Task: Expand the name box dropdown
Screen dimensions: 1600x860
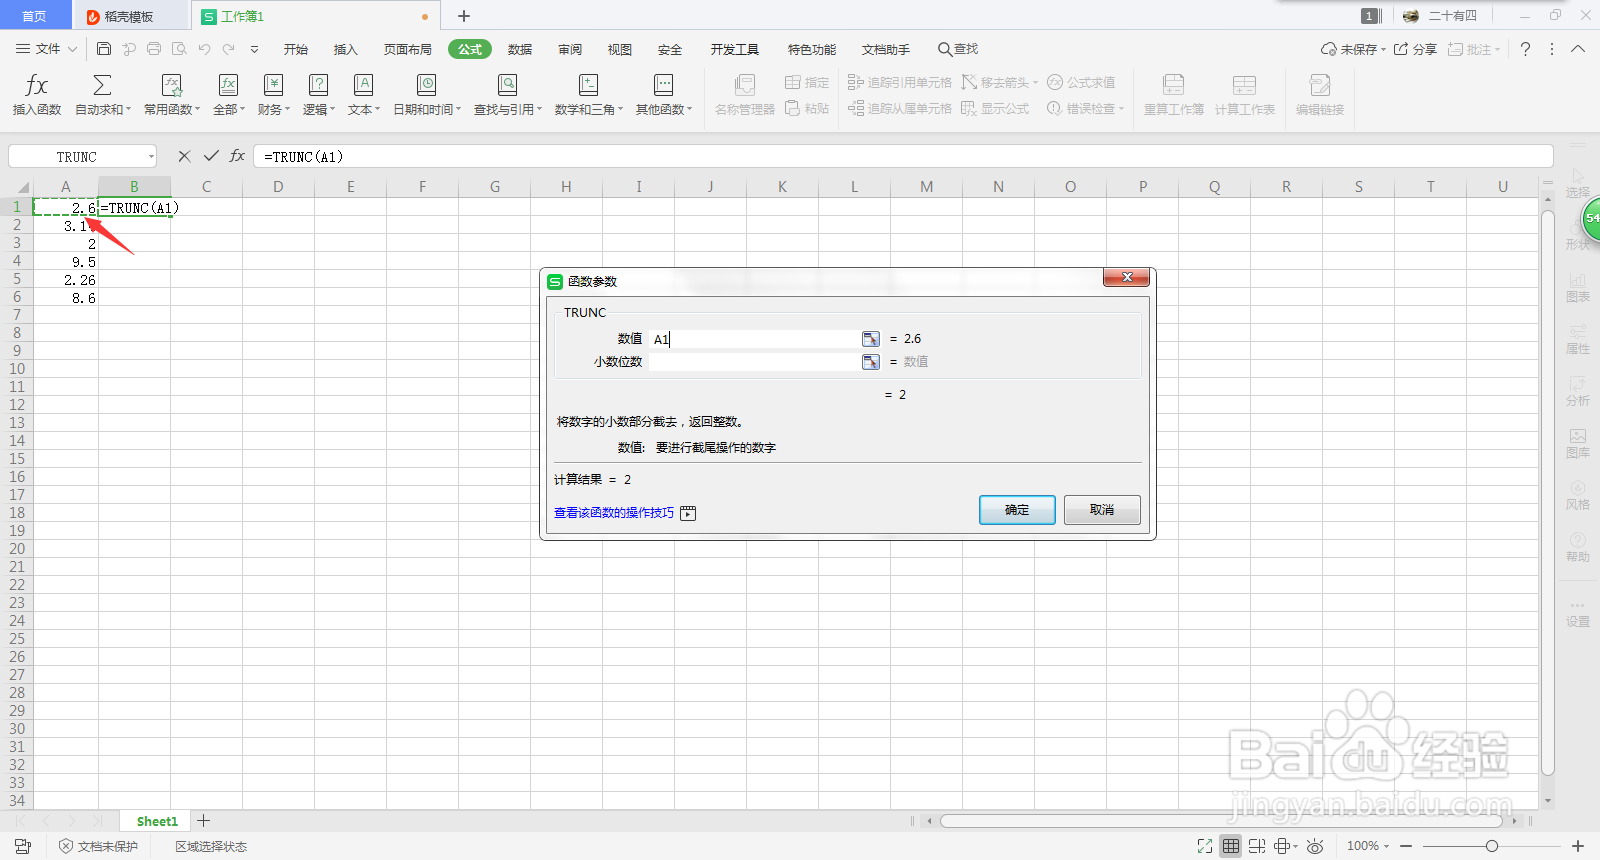Action: click(151, 157)
